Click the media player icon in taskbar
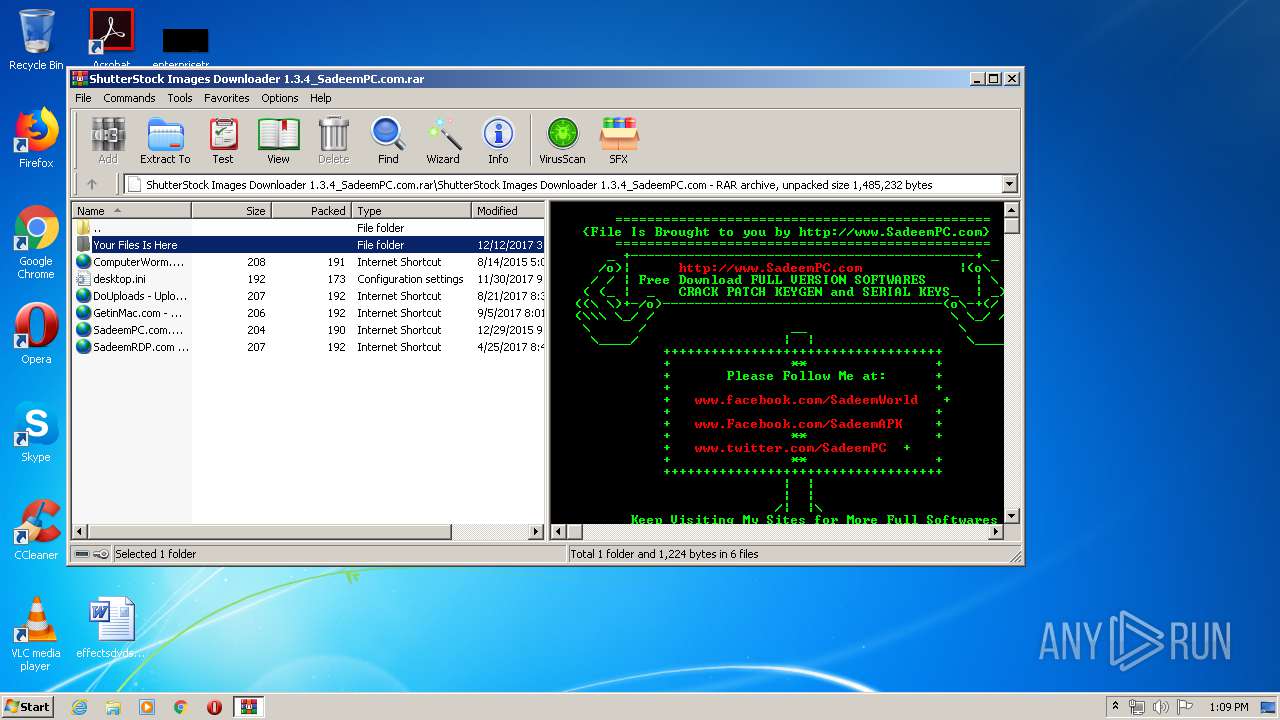 click(147, 707)
